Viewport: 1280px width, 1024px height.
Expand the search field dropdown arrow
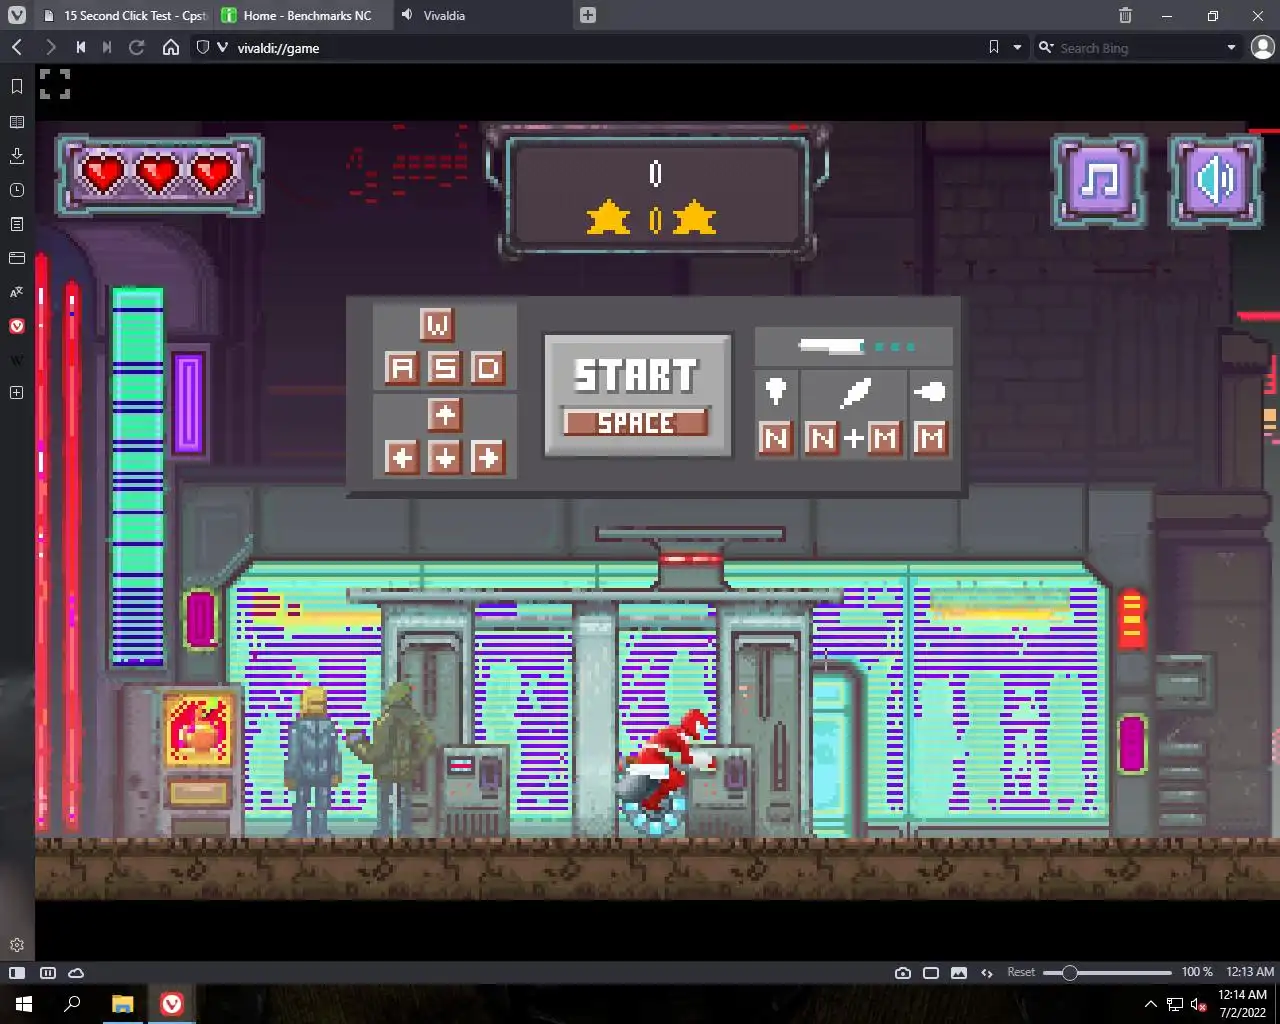1231,47
